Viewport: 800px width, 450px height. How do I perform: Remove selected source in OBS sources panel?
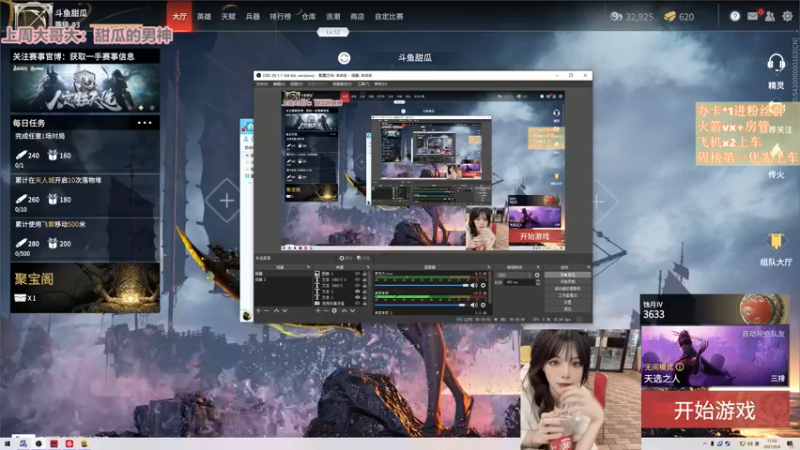(326, 311)
